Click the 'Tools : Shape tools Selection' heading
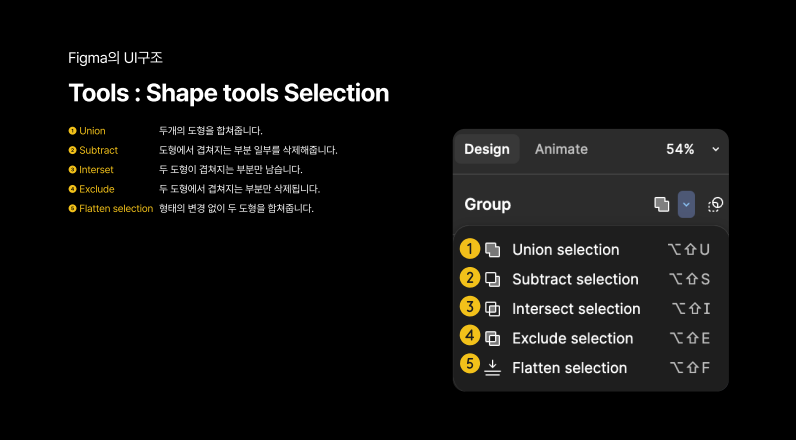Viewport: 796px width, 440px height. coord(228,93)
